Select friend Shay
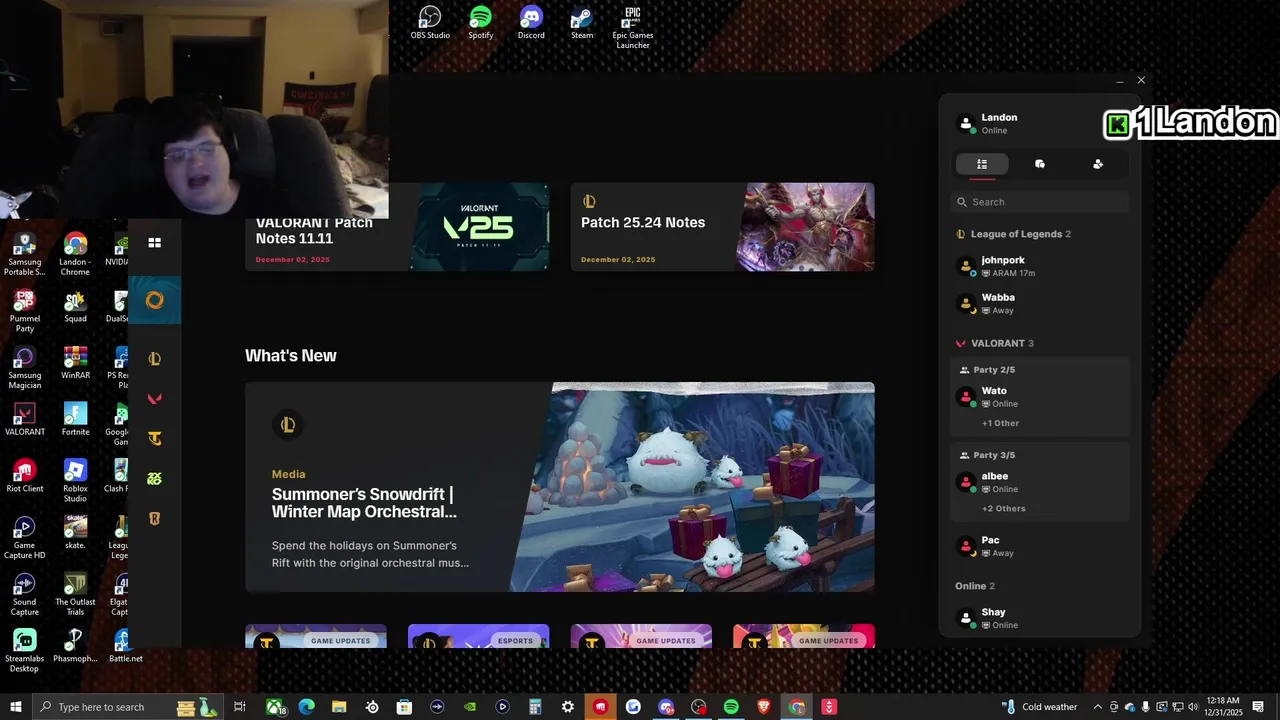1280x720 pixels. pos(1040,618)
